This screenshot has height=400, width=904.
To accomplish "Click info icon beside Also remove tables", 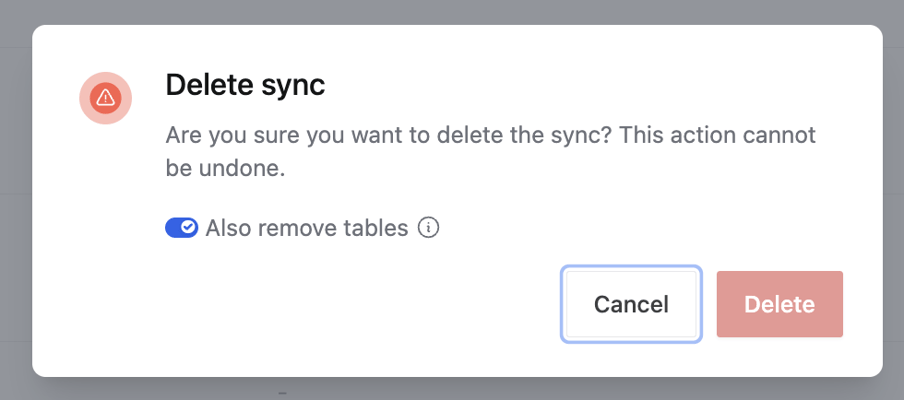I will (x=429, y=228).
